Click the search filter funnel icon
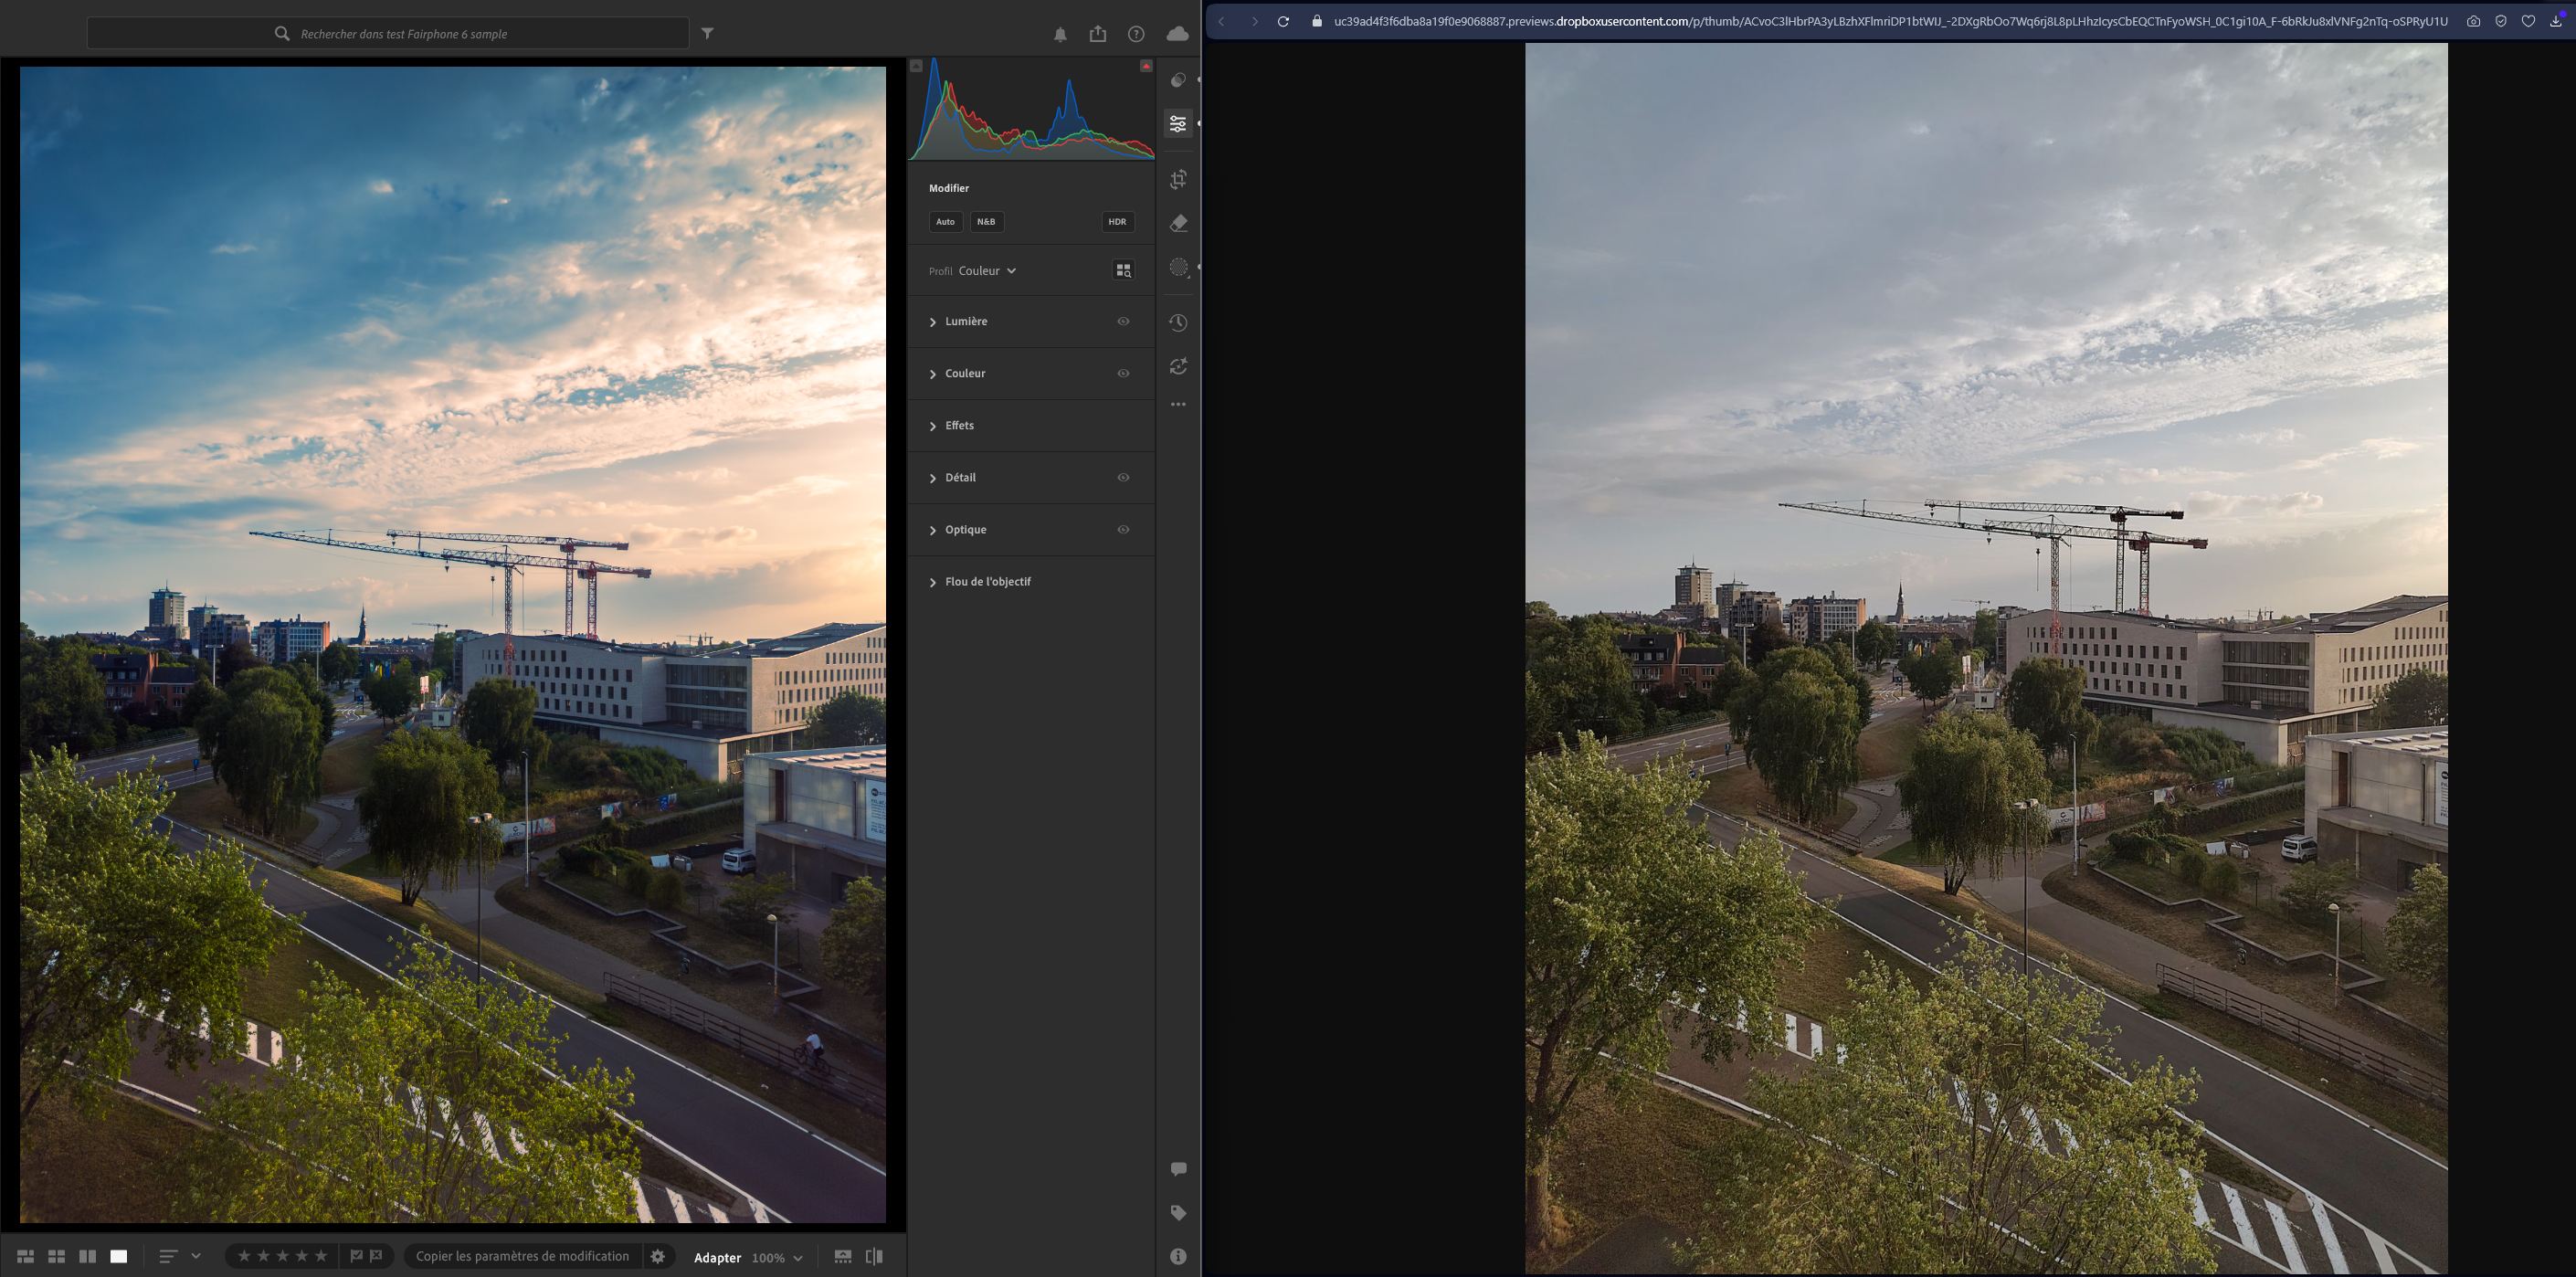 pyautogui.click(x=707, y=33)
